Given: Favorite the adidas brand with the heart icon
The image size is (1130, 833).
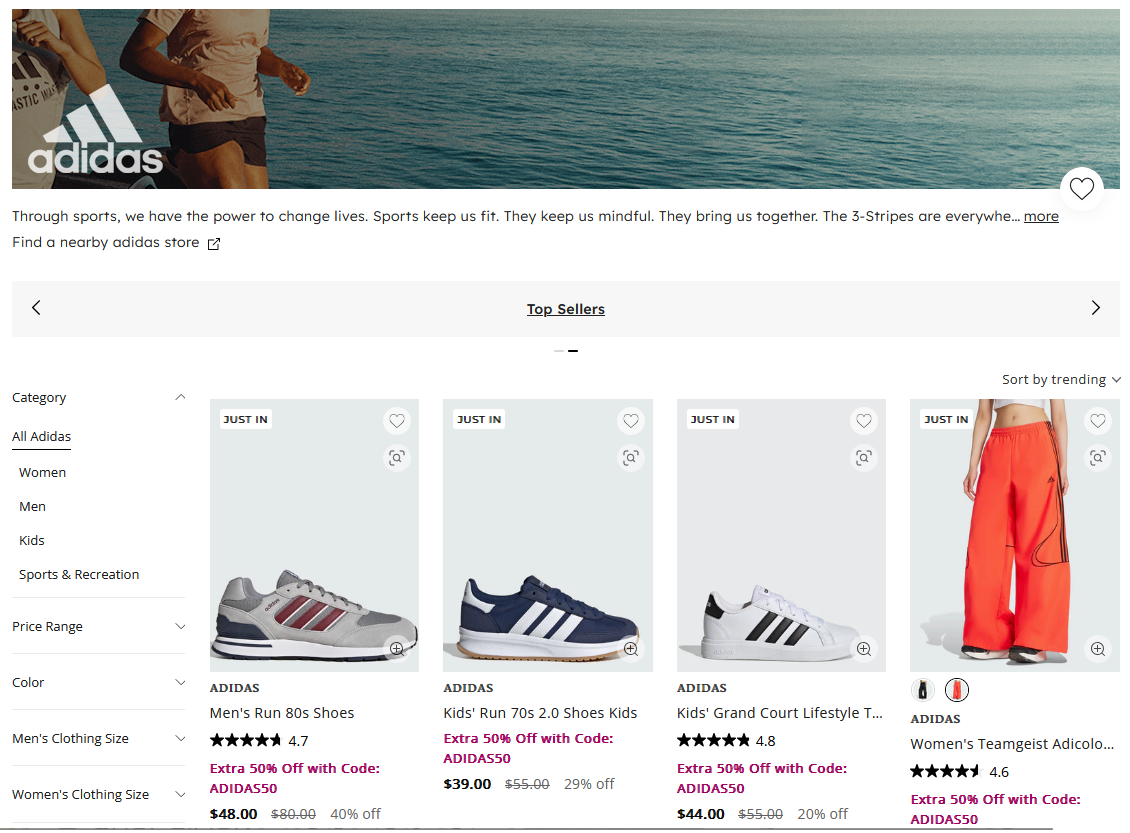Looking at the screenshot, I should click(1081, 189).
